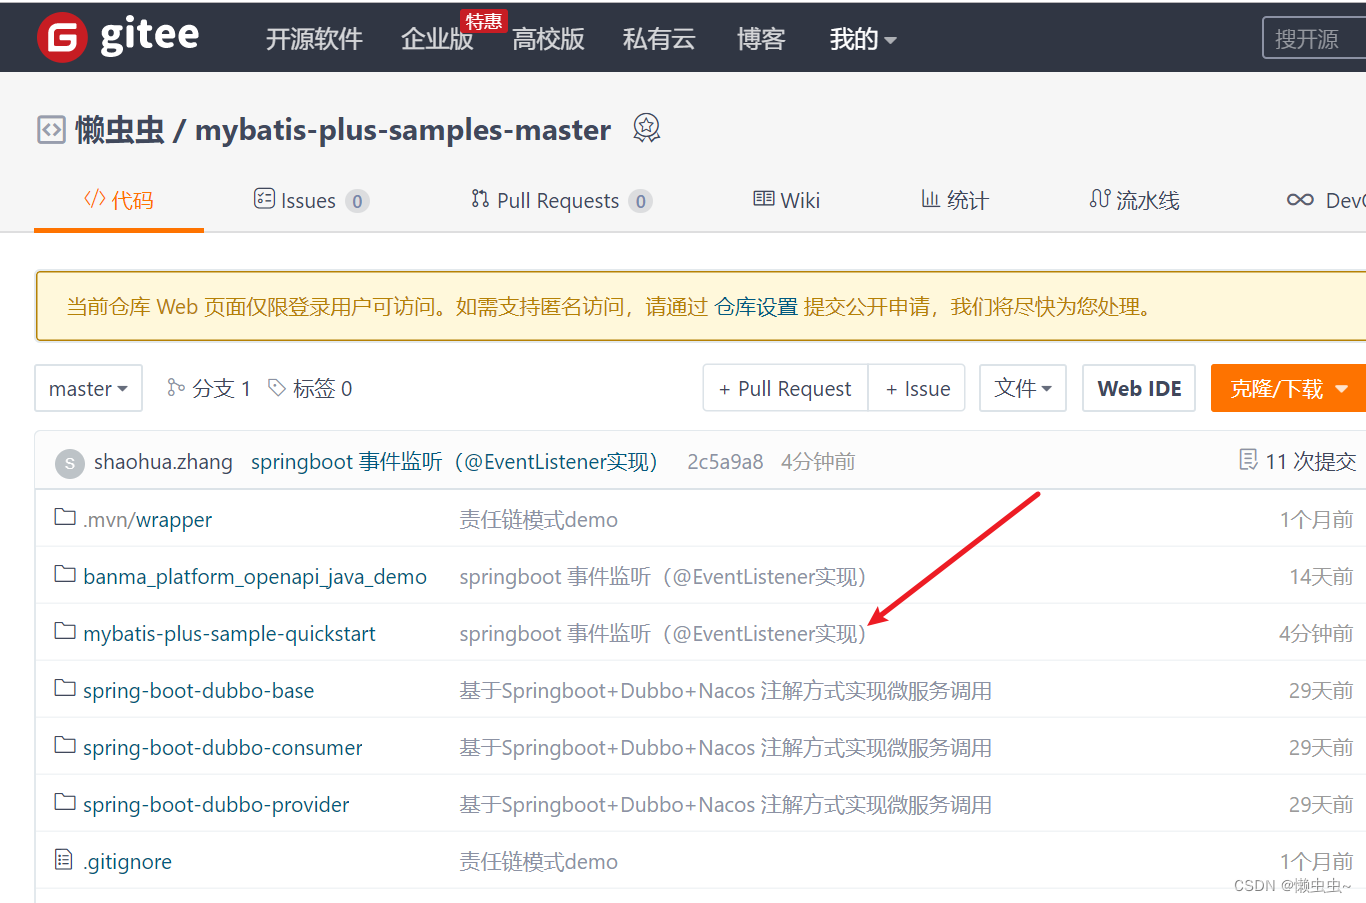Open the mybatis-plus-sample-quickstart folder

[x=229, y=634]
